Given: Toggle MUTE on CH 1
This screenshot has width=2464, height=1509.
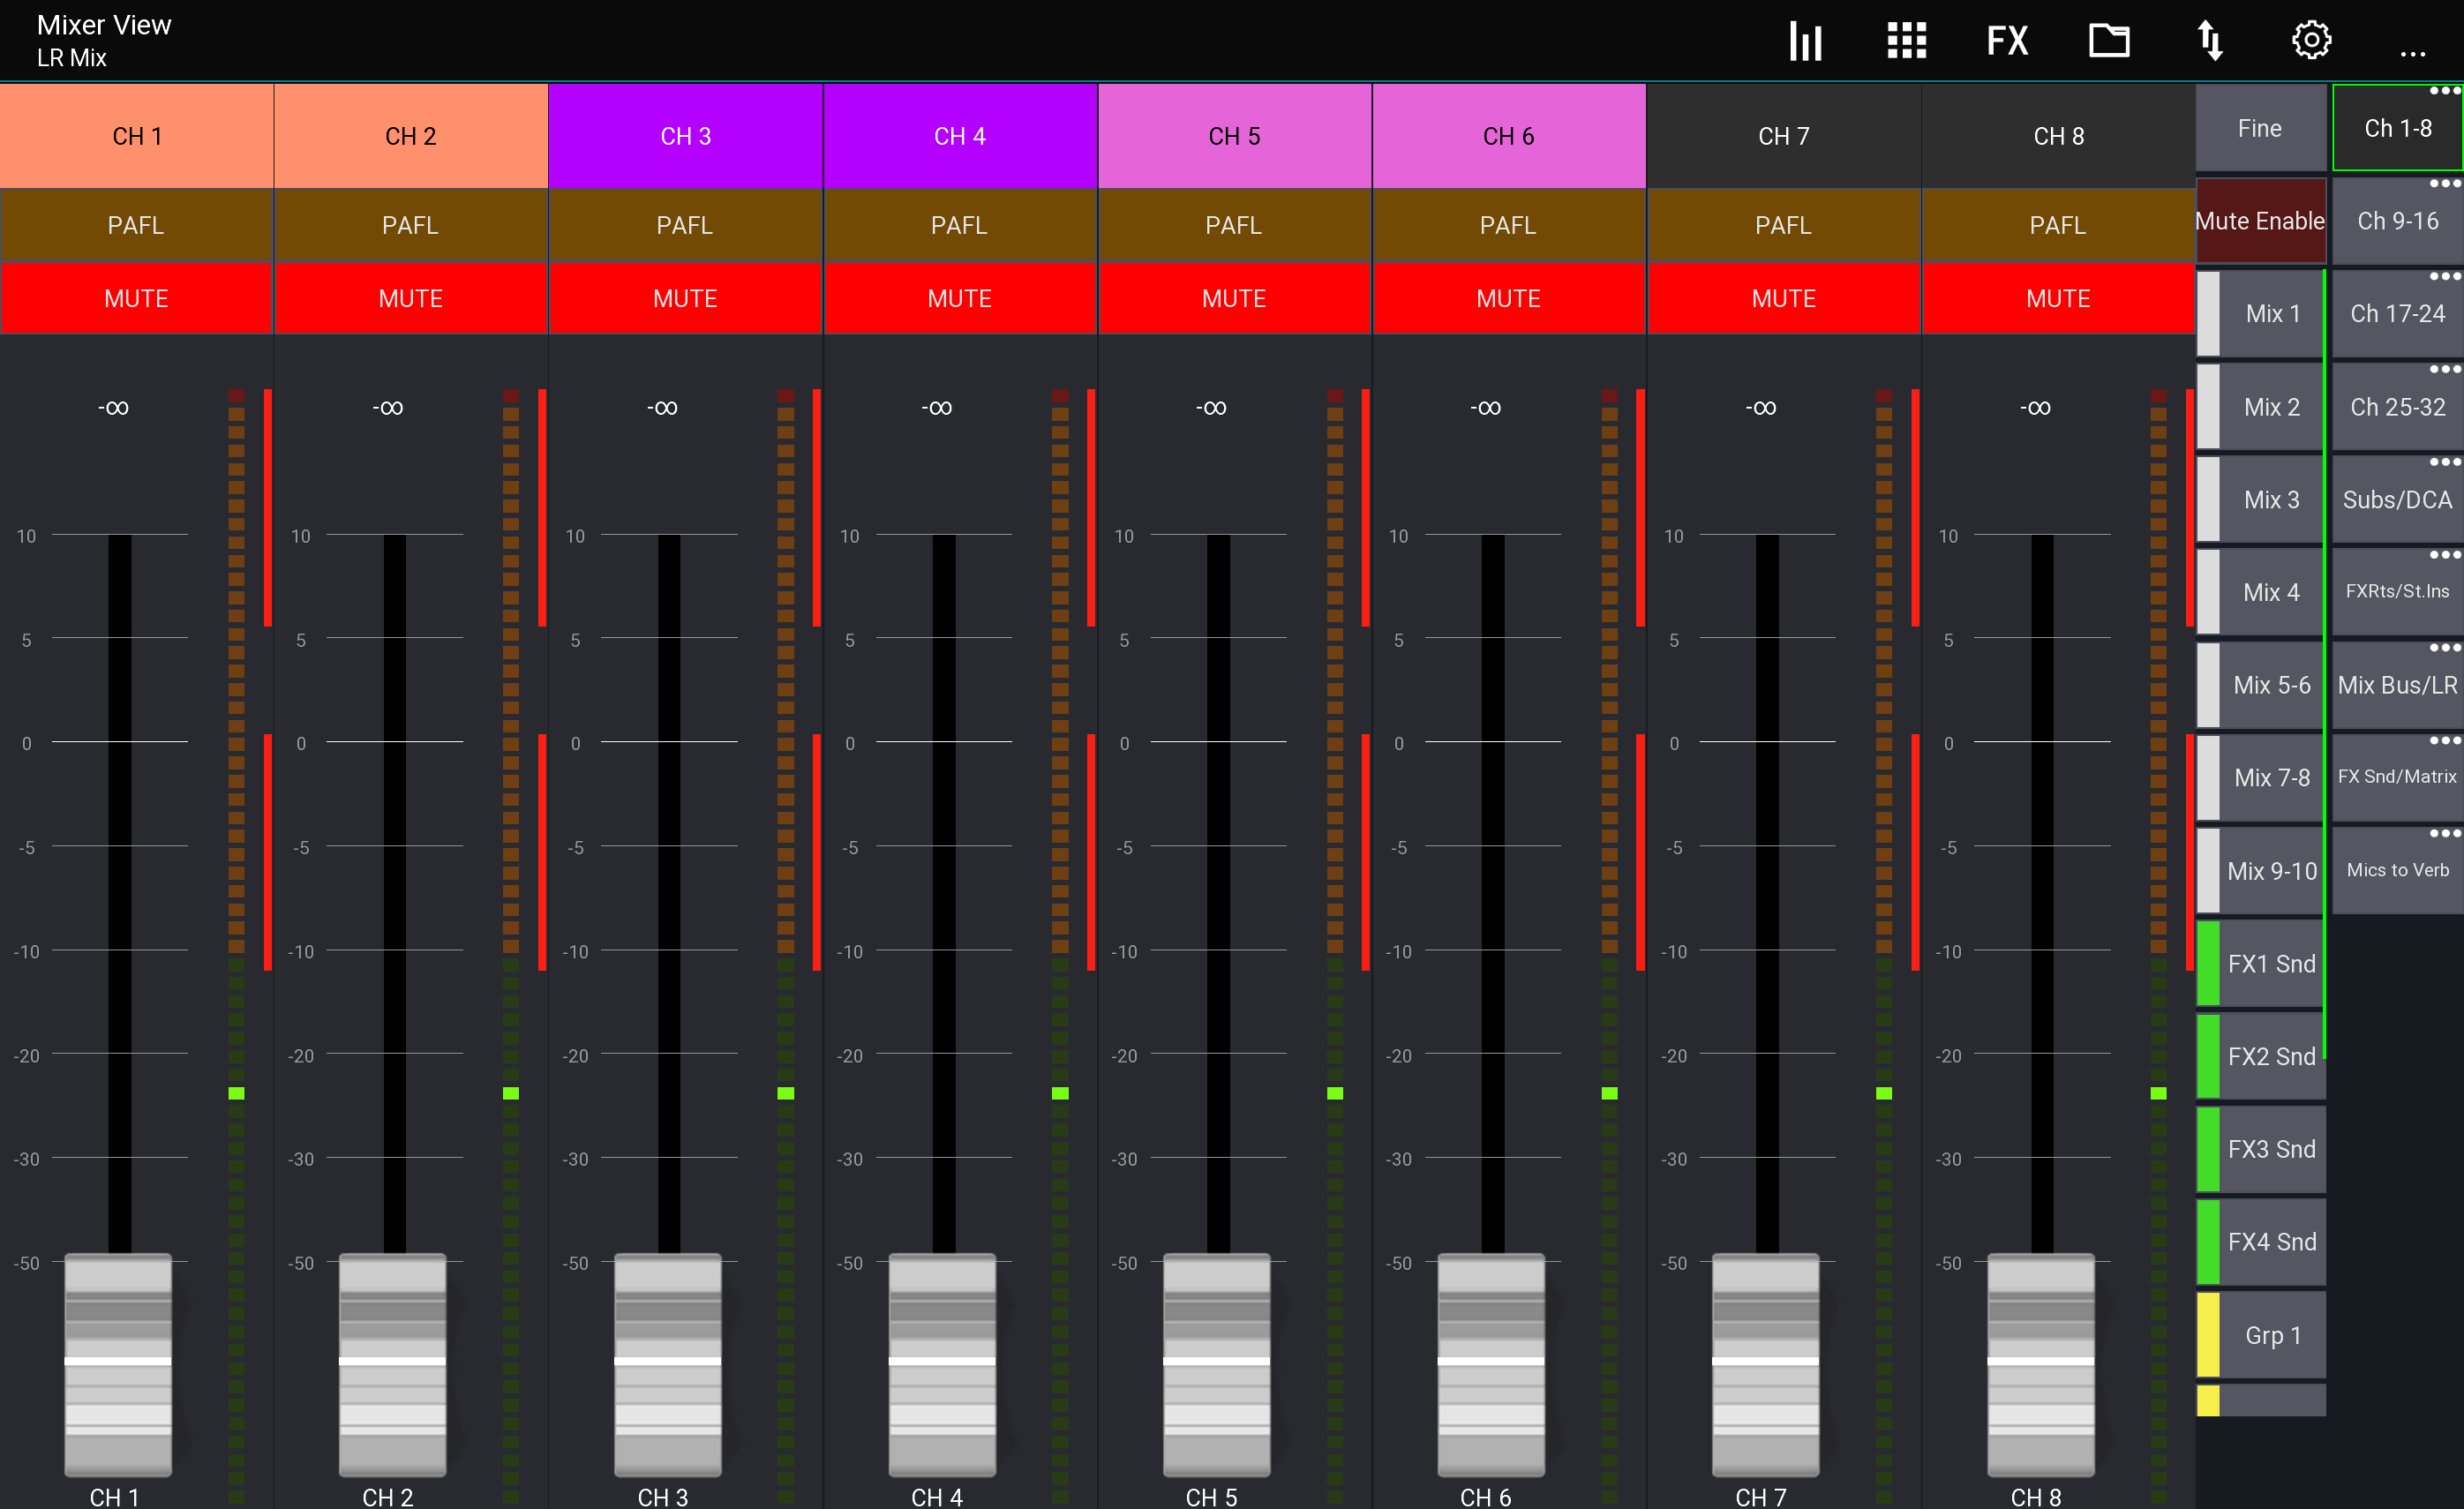Looking at the screenshot, I should click(136, 298).
